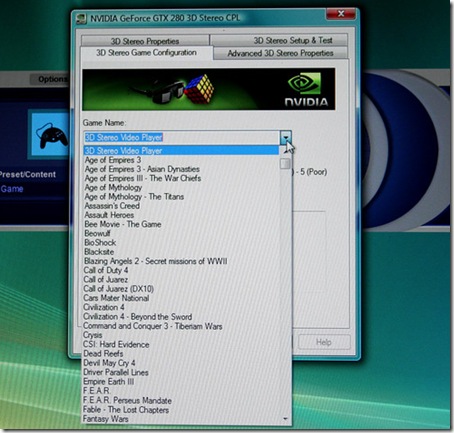The image size is (454, 433).
Task: Select the 3D Stereo Game Configuration tab
Action: pyautogui.click(x=146, y=53)
